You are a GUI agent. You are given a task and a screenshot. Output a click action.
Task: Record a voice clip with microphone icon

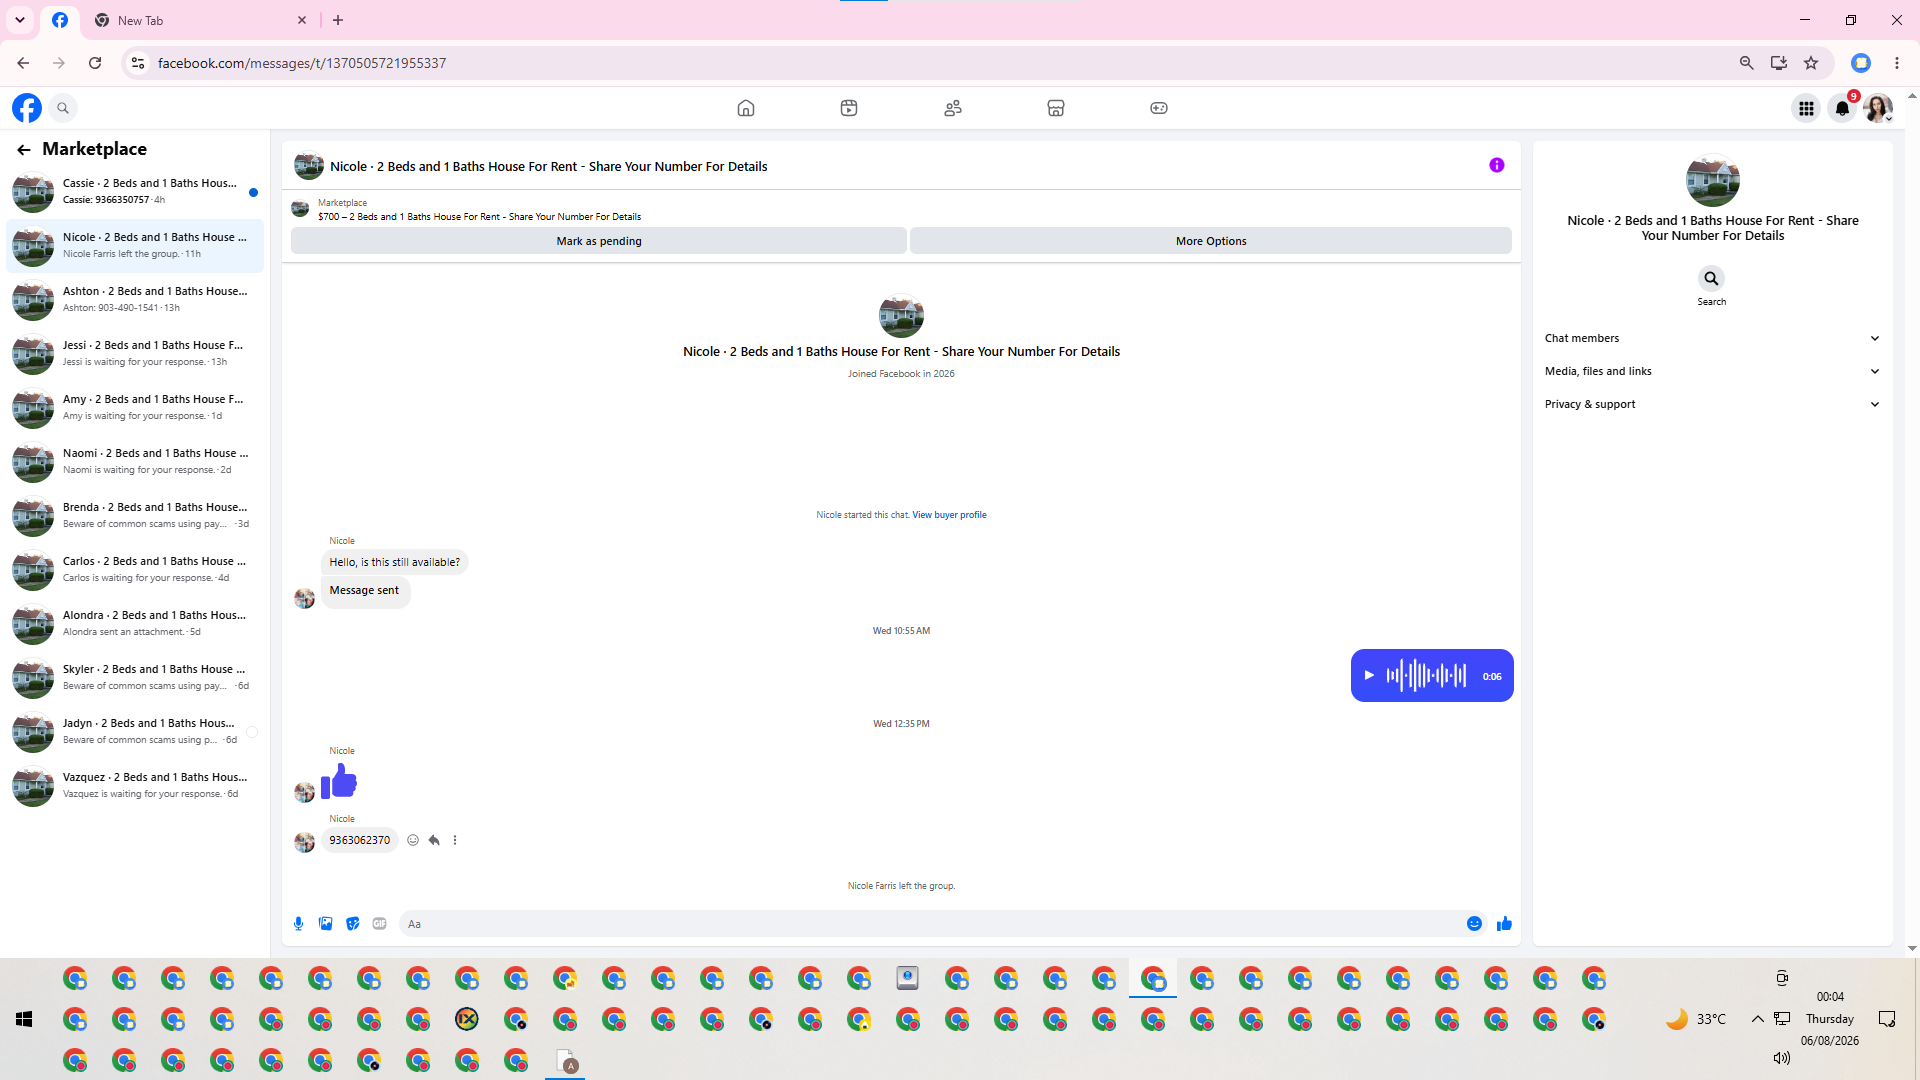pos(298,924)
